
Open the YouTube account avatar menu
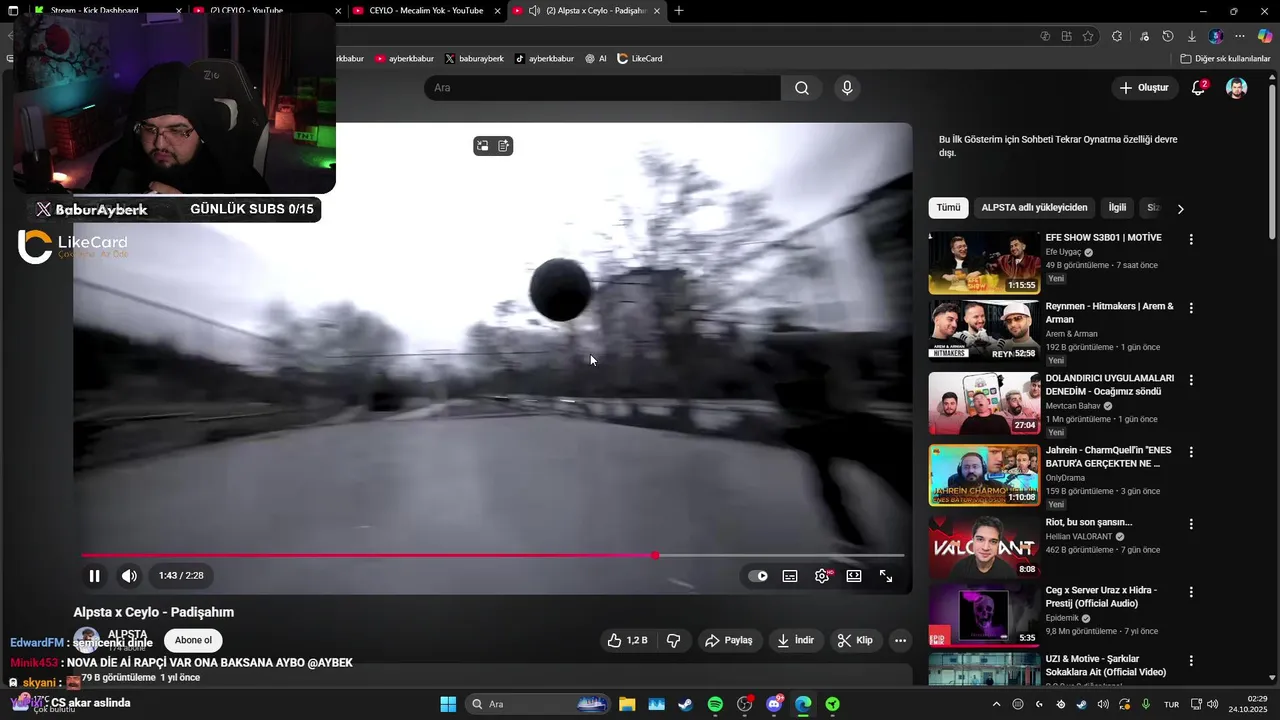[x=1237, y=88]
